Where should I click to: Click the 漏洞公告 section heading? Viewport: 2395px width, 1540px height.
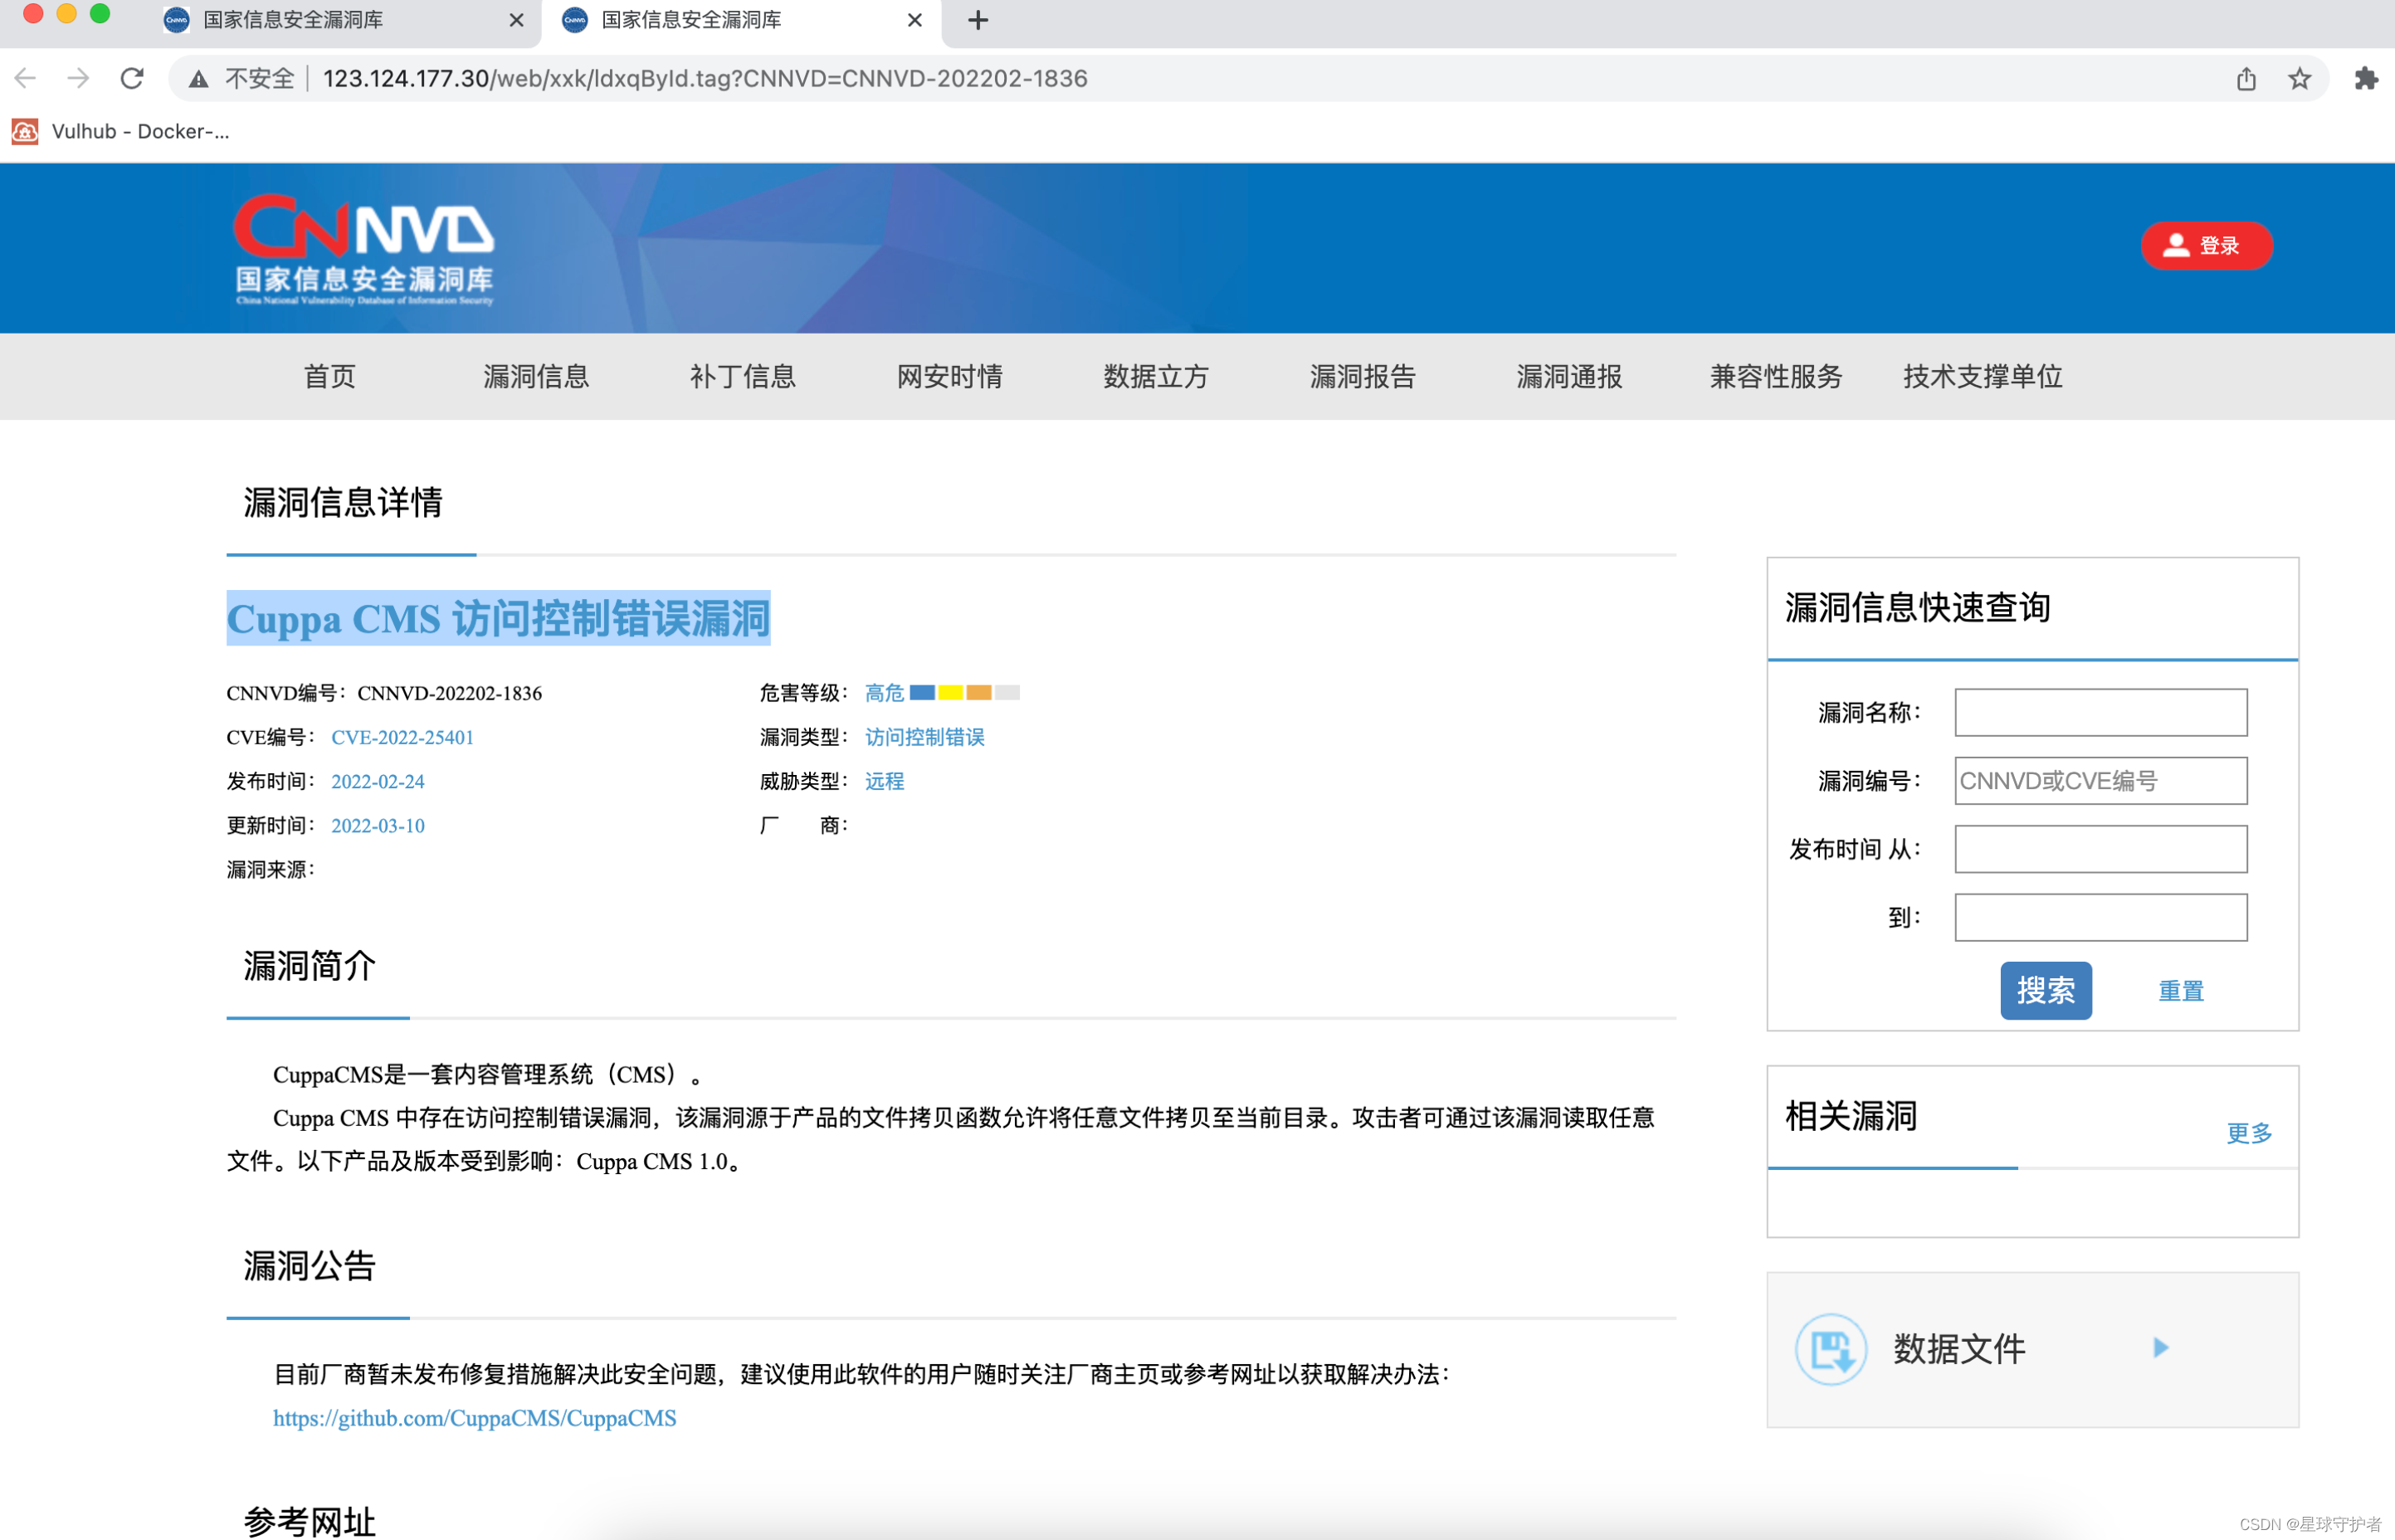click(310, 1266)
